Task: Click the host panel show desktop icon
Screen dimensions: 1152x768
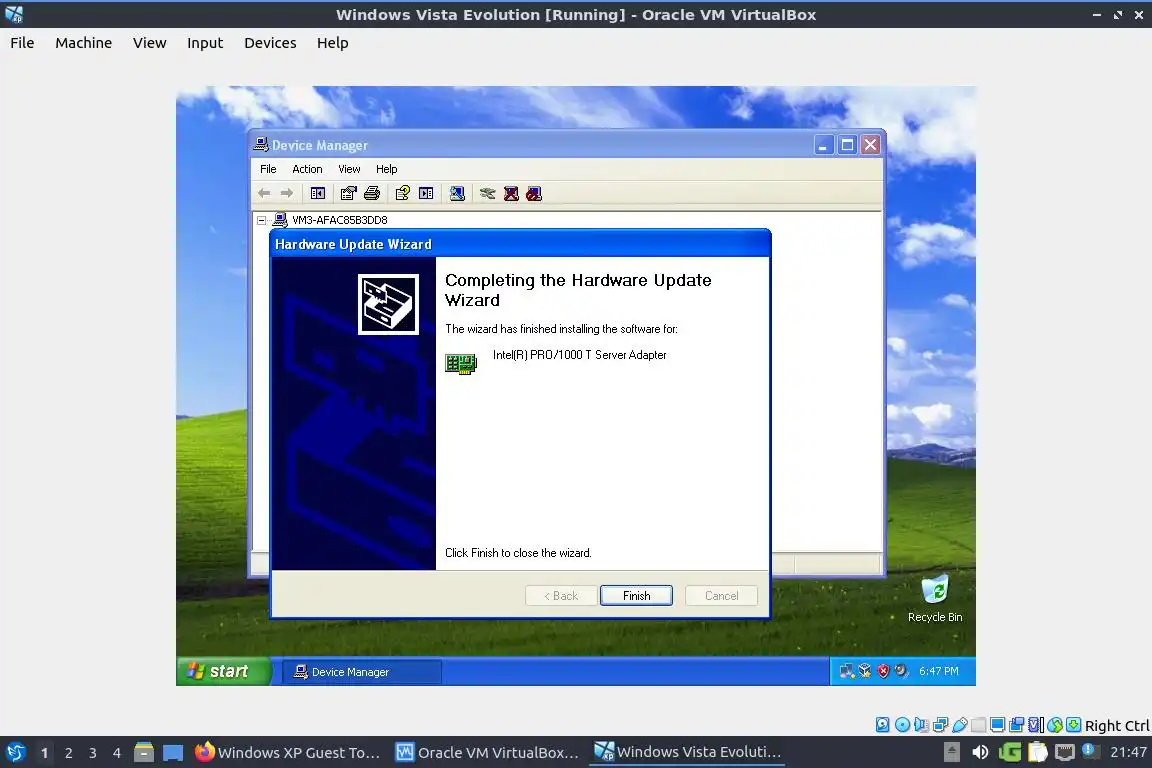Action: coord(173,753)
